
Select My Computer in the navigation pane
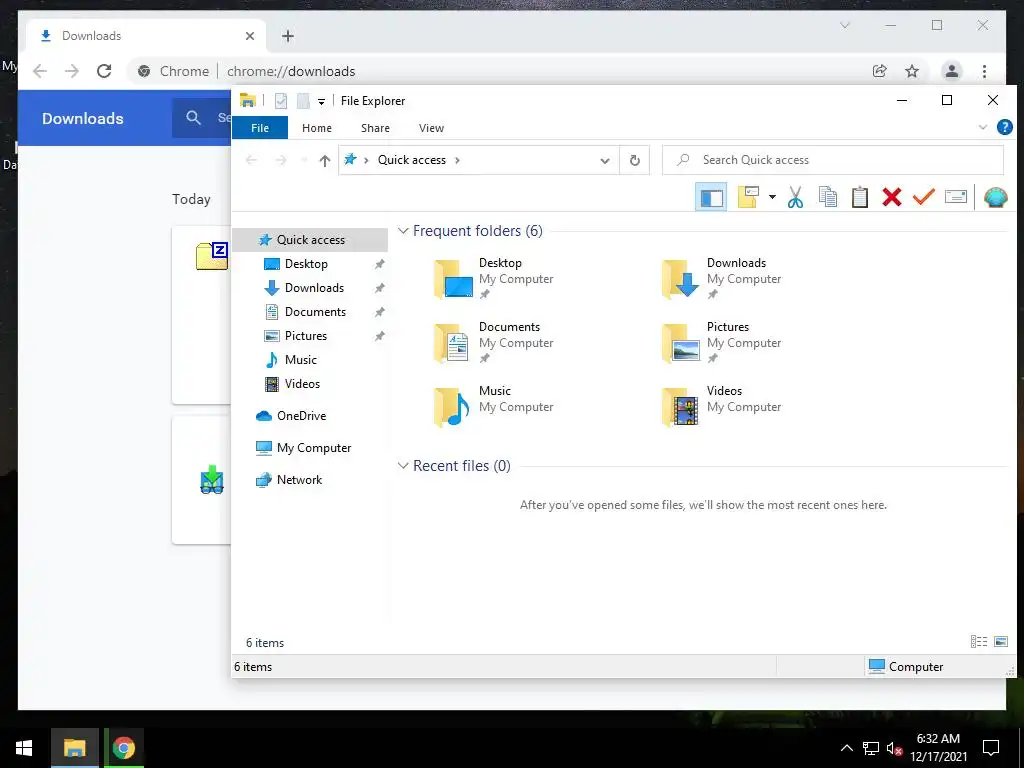[314, 448]
